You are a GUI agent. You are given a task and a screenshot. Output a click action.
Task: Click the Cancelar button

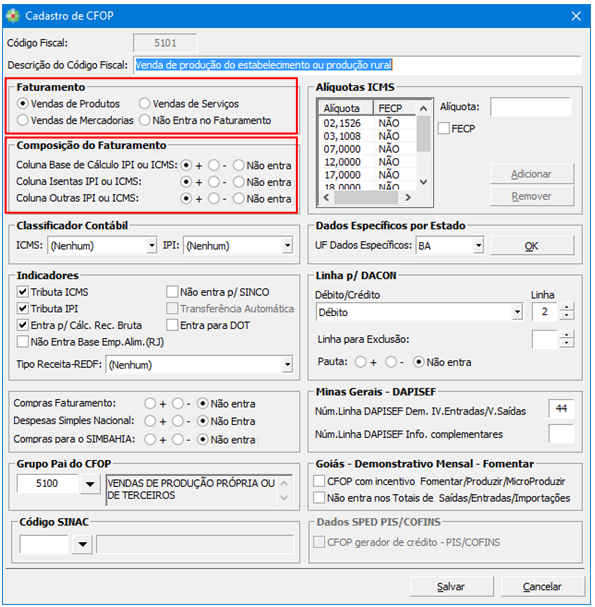[542, 587]
